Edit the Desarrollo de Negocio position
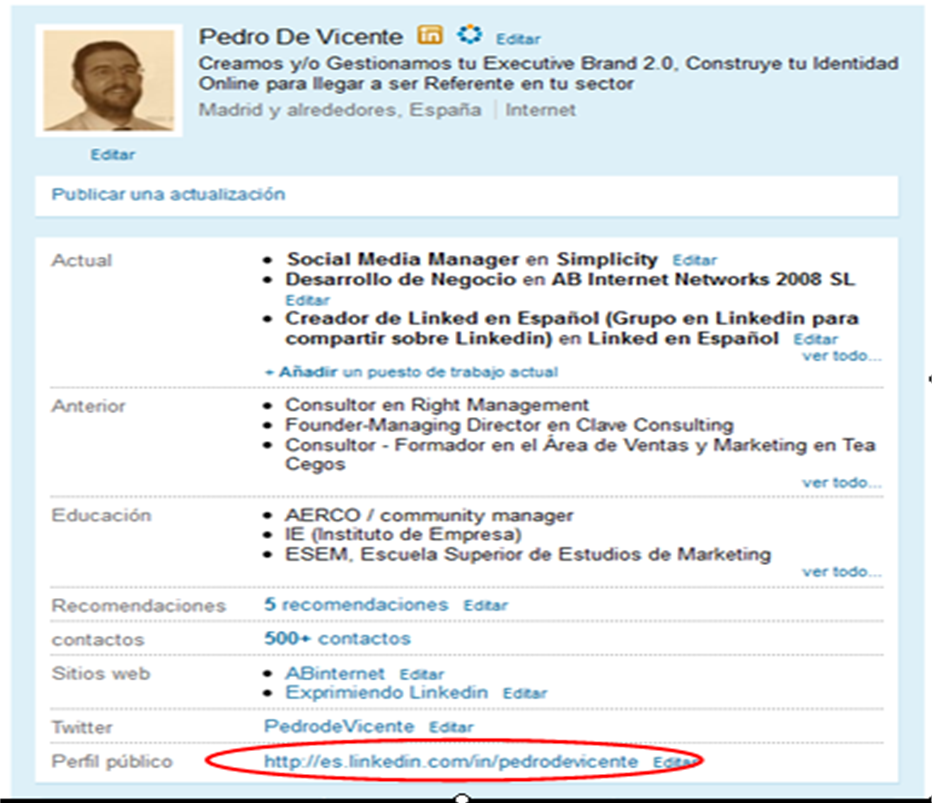The width and height of the screenshot is (932, 803). (307, 300)
